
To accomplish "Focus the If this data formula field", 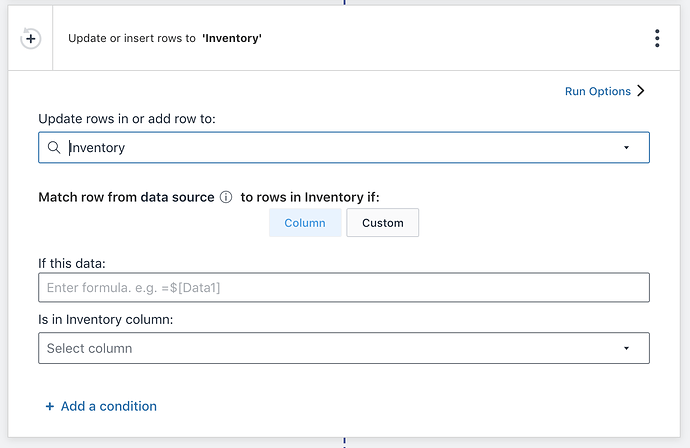I will coord(343,288).
